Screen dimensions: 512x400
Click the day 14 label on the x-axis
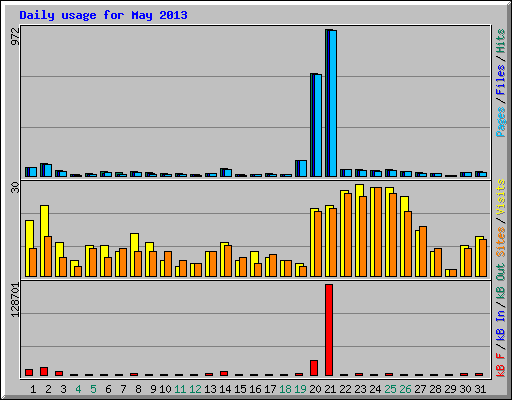225,389
